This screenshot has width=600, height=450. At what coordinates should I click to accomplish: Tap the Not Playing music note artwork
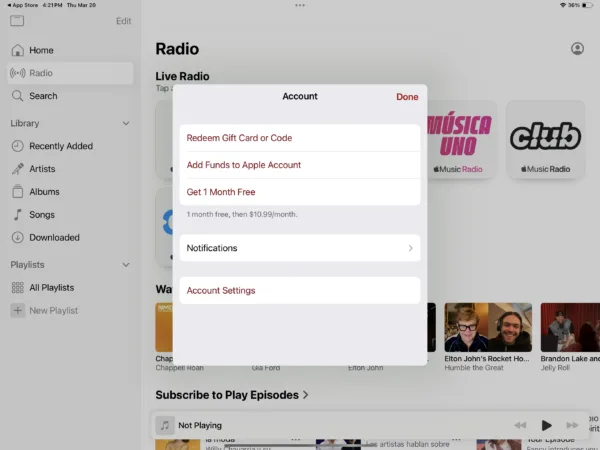point(165,425)
